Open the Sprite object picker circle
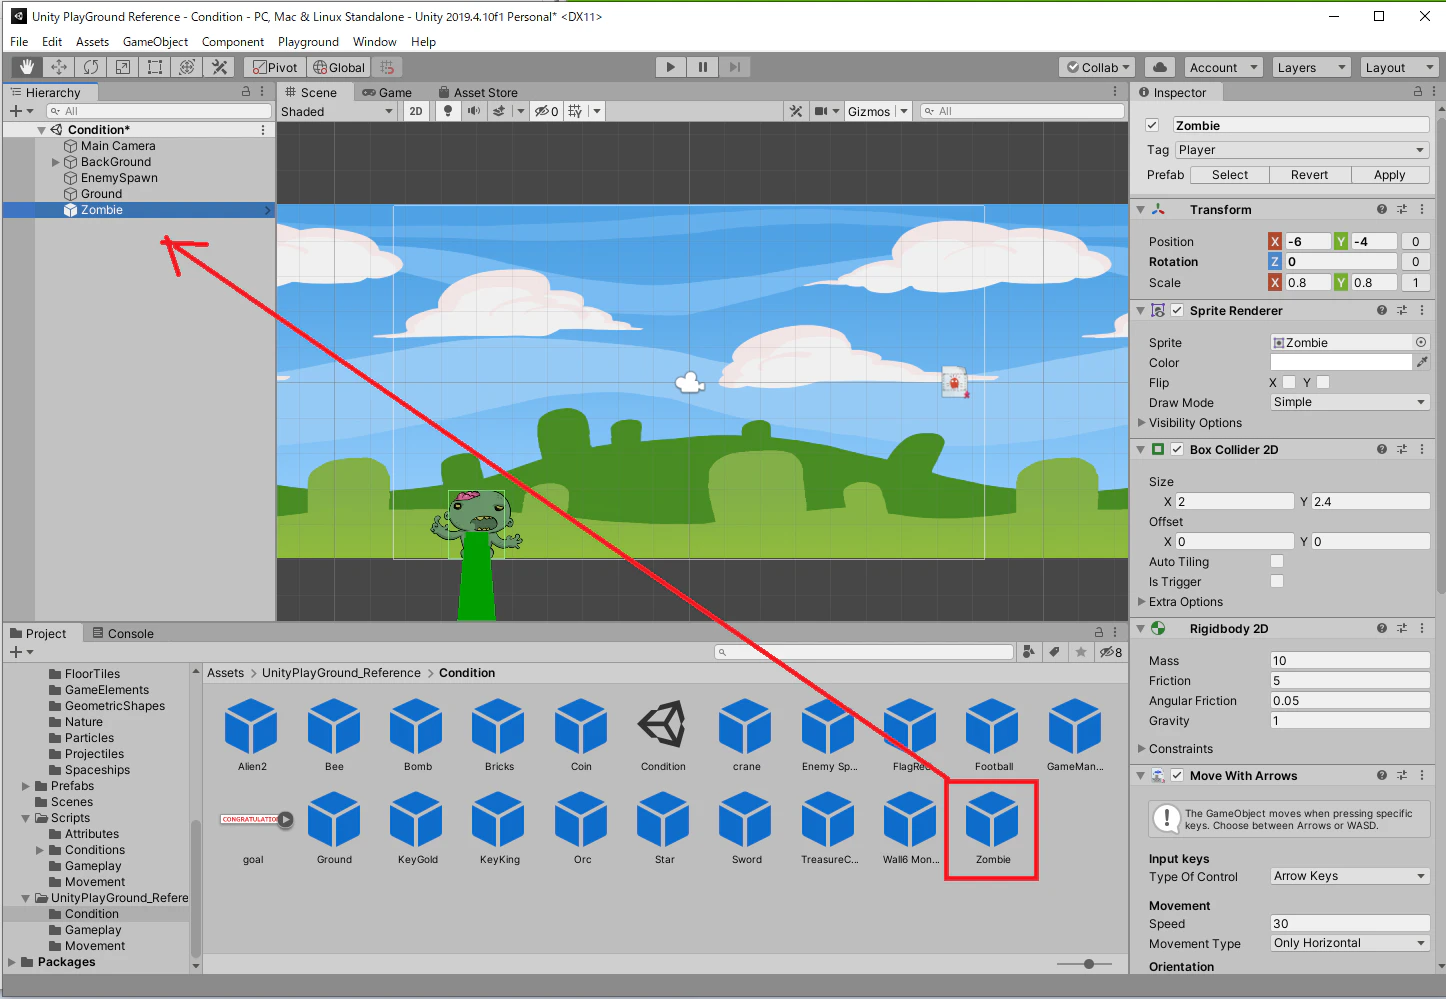Screen dimensions: 1446x999 click(x=1421, y=342)
